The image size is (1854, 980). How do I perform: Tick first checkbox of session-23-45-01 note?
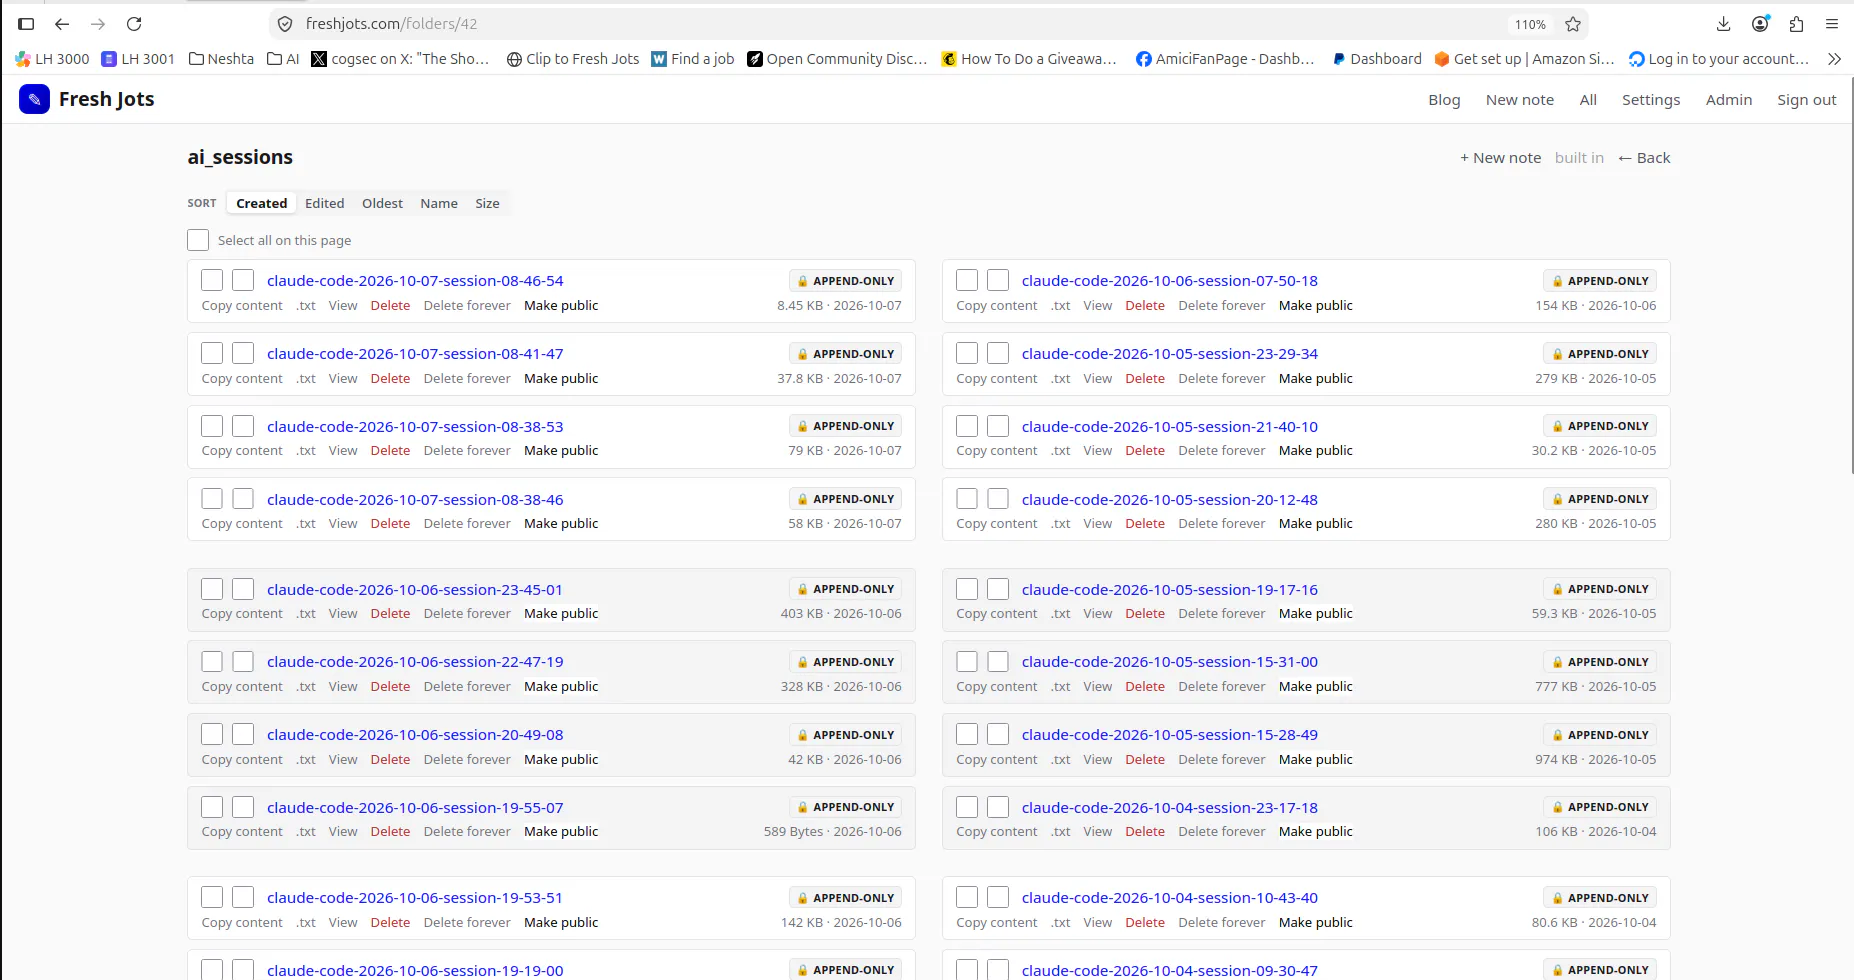coord(212,589)
